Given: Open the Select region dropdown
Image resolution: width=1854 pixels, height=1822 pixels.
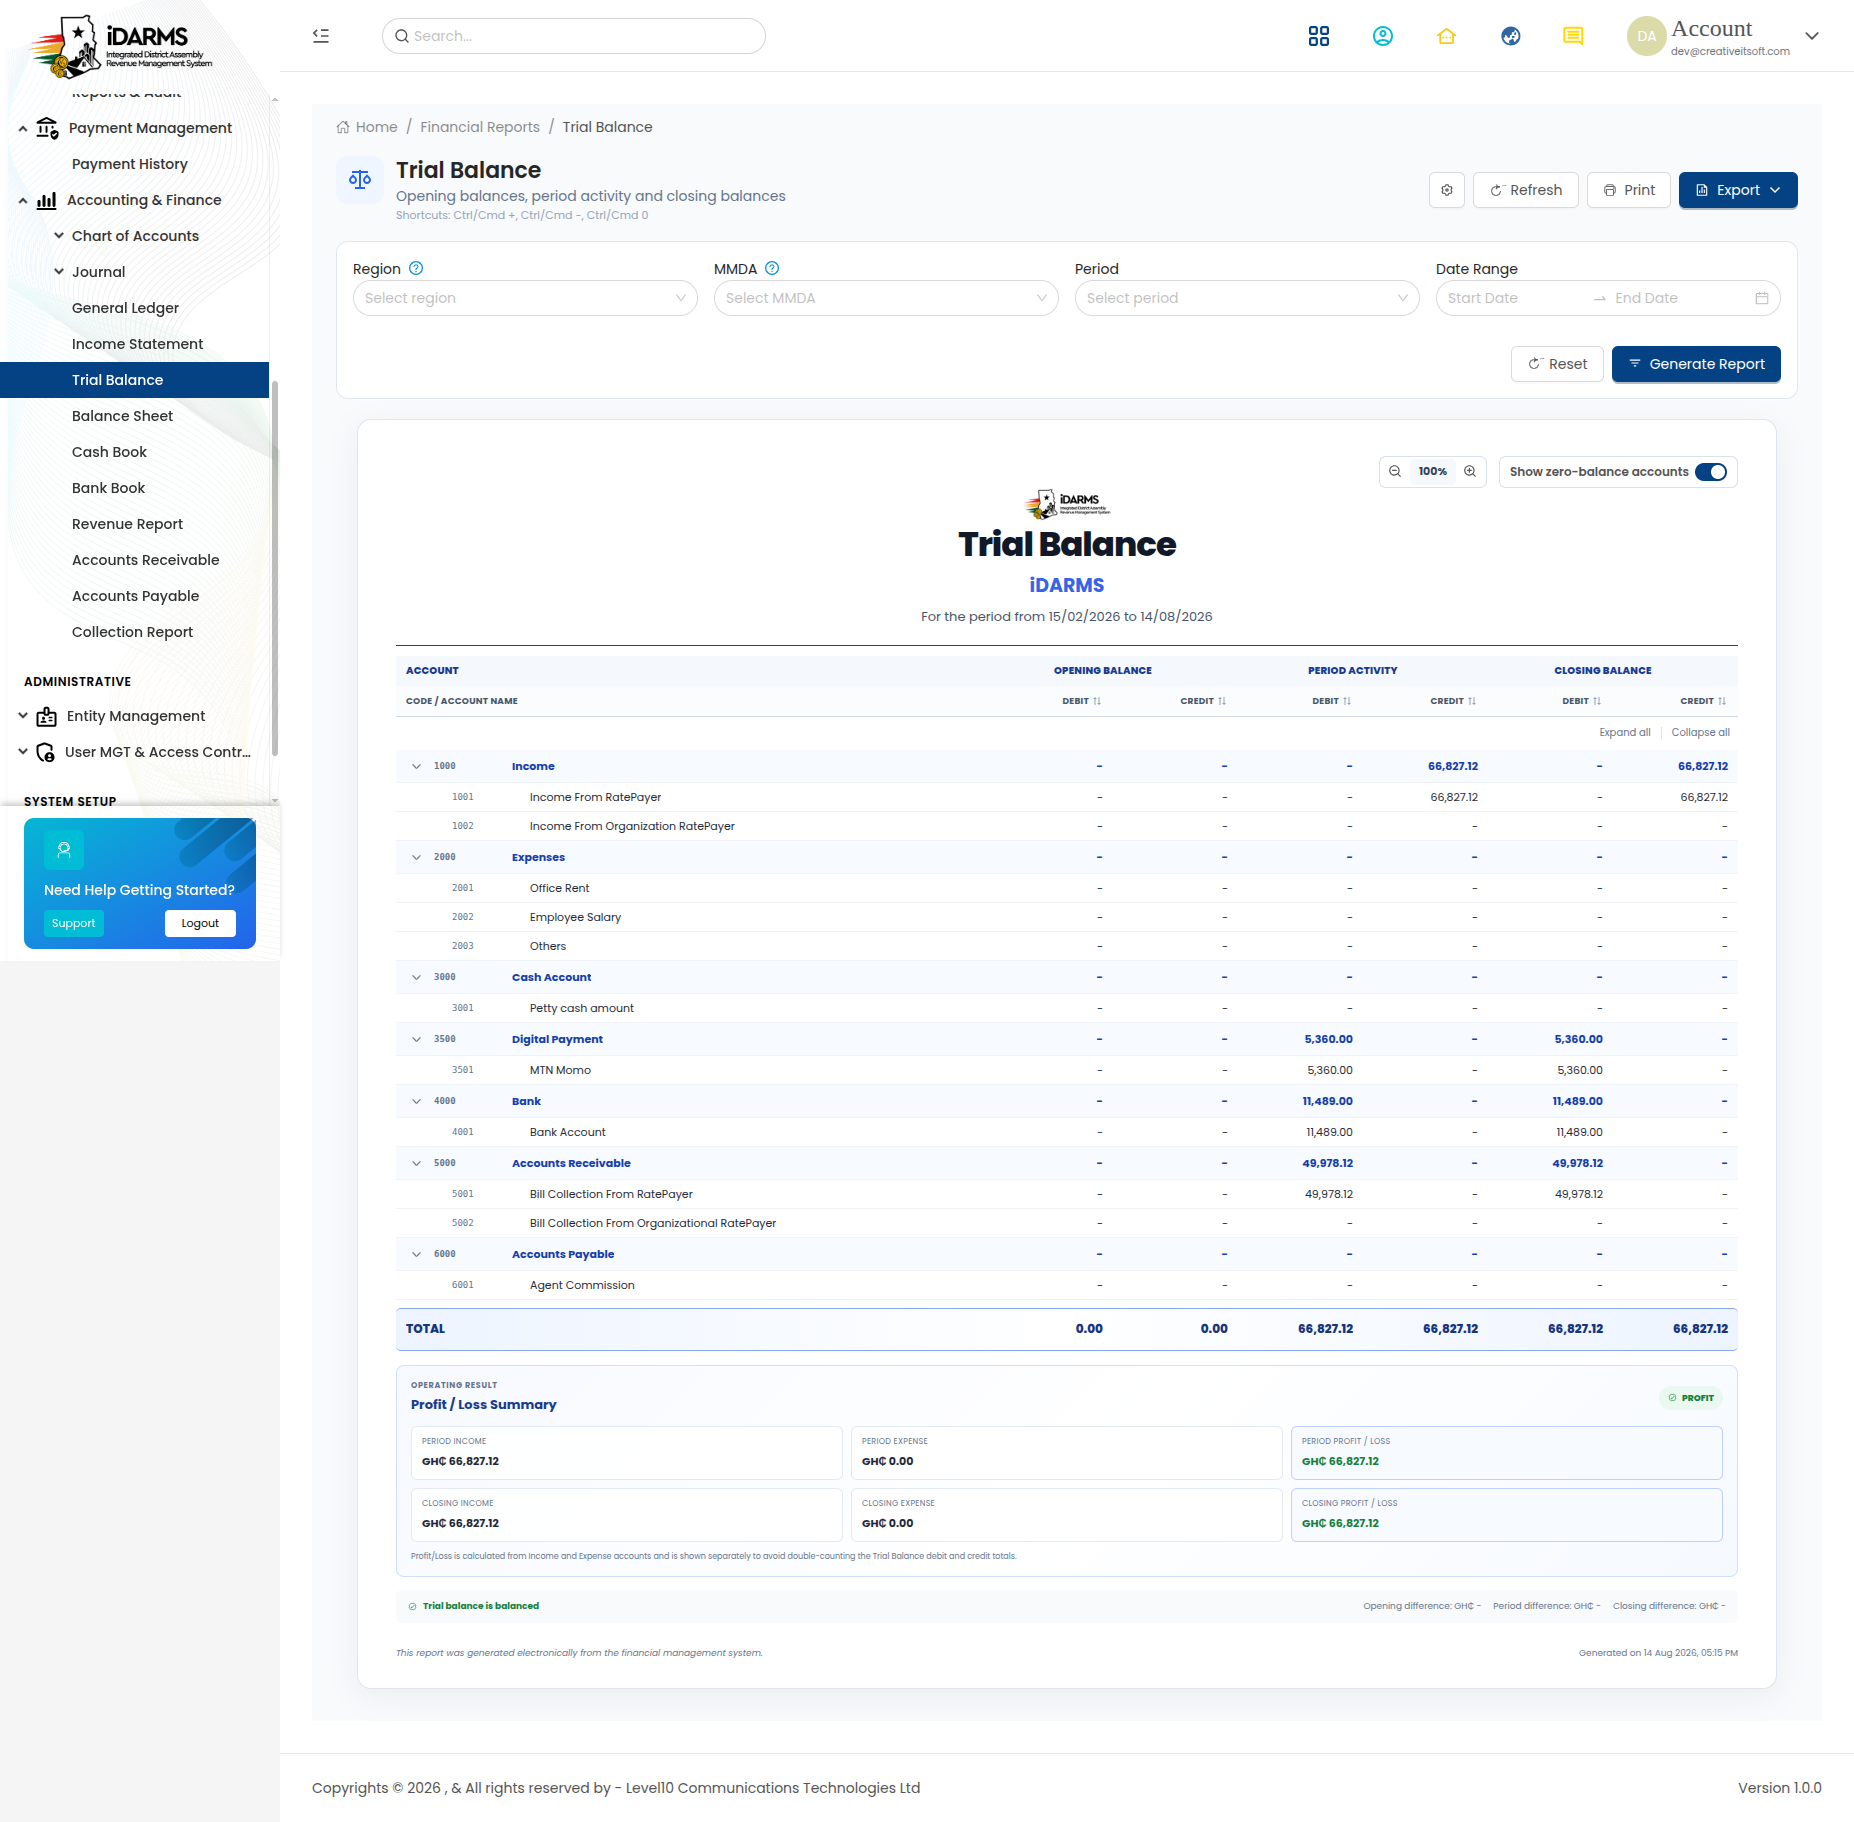Looking at the screenshot, I should (525, 298).
